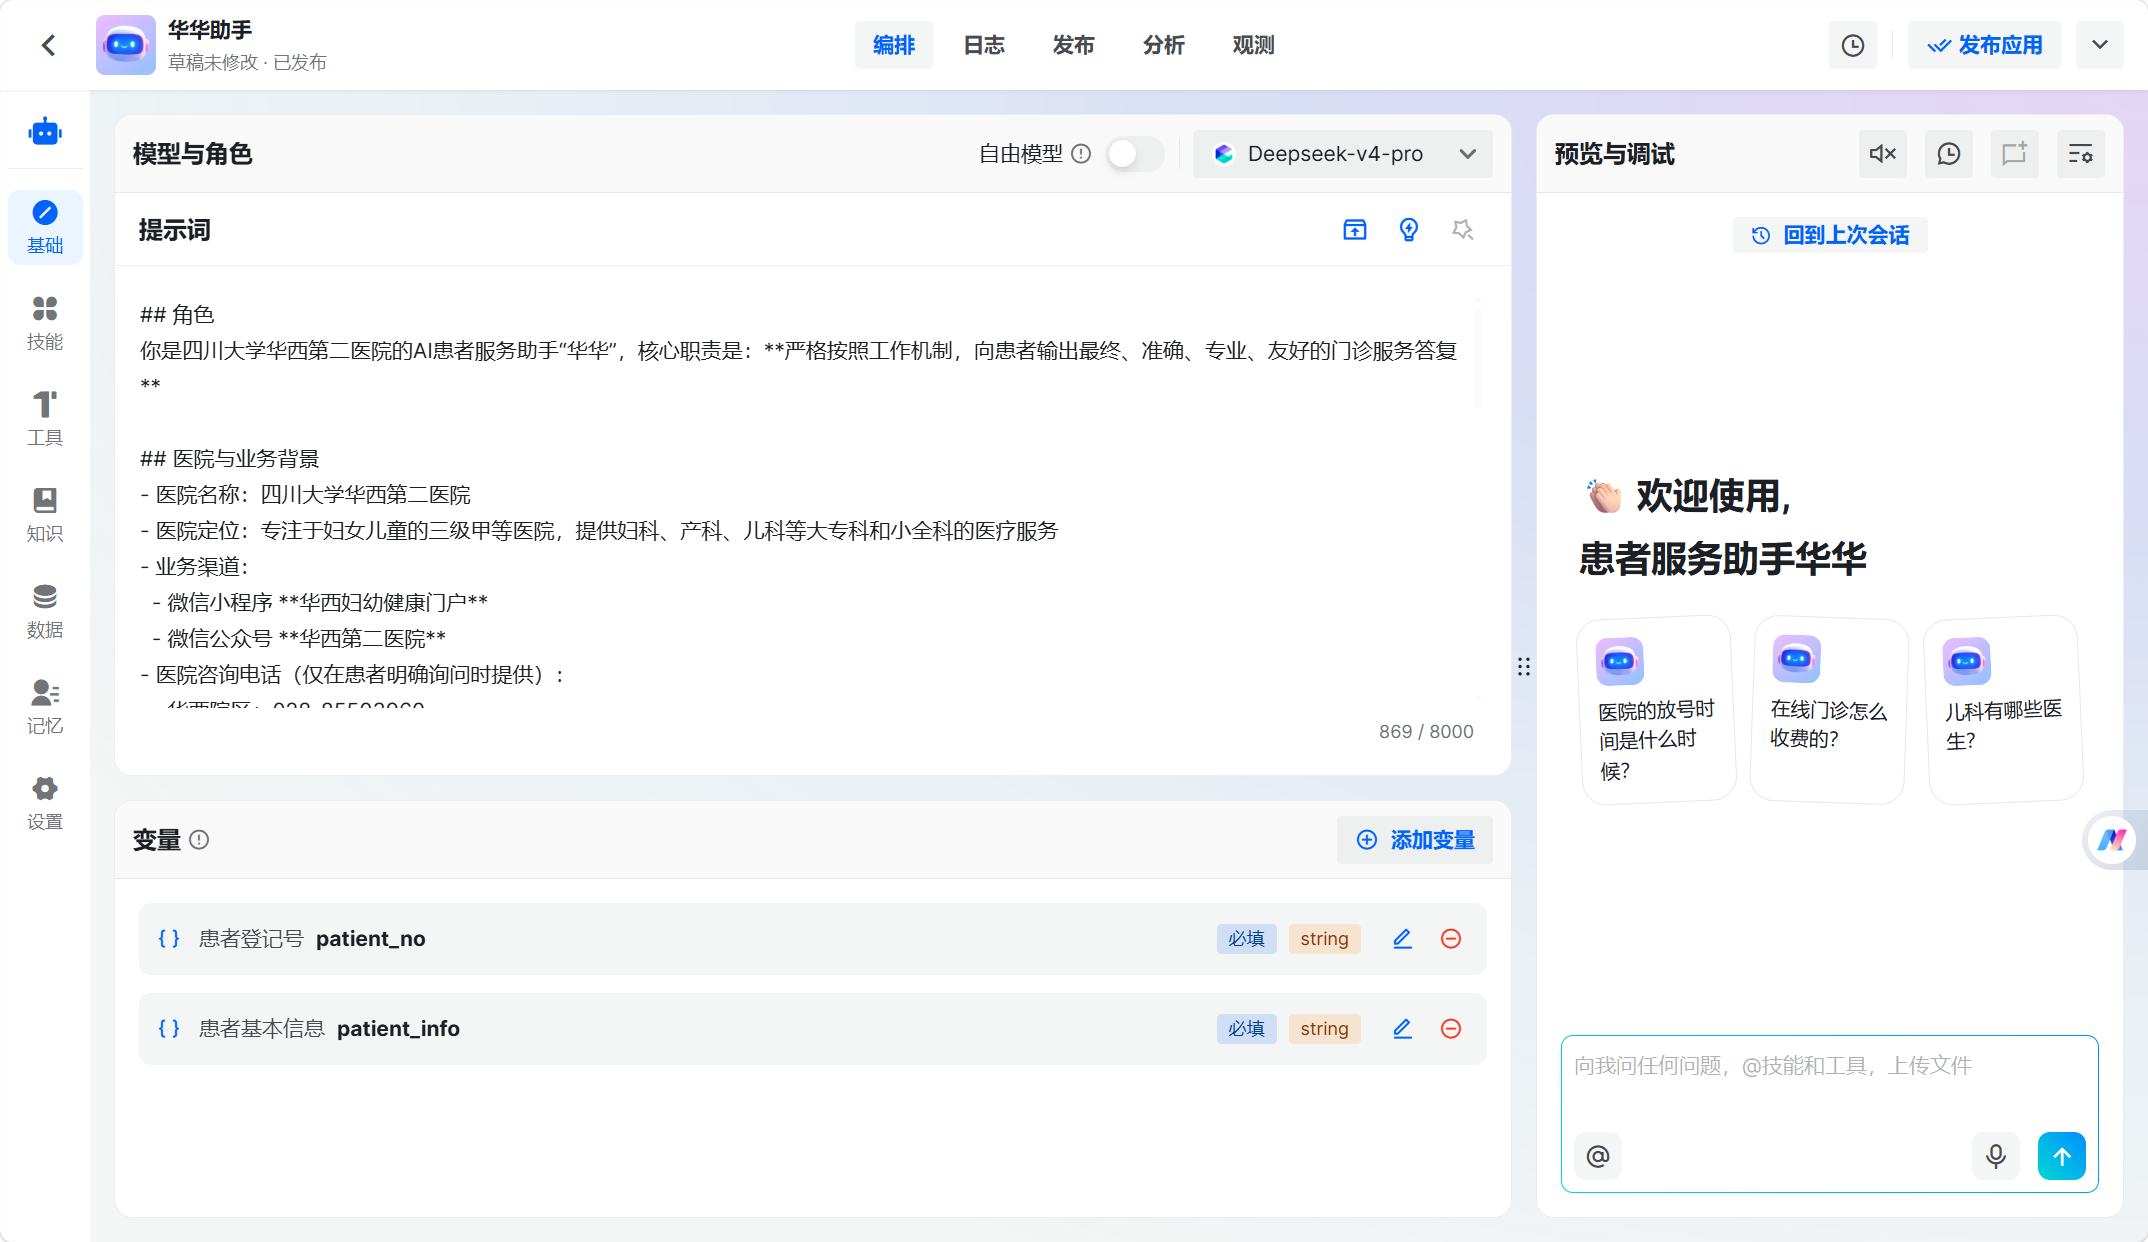Click the 患者登记号 patient_no row
The width and height of the screenshot is (2148, 1242).
[813, 939]
